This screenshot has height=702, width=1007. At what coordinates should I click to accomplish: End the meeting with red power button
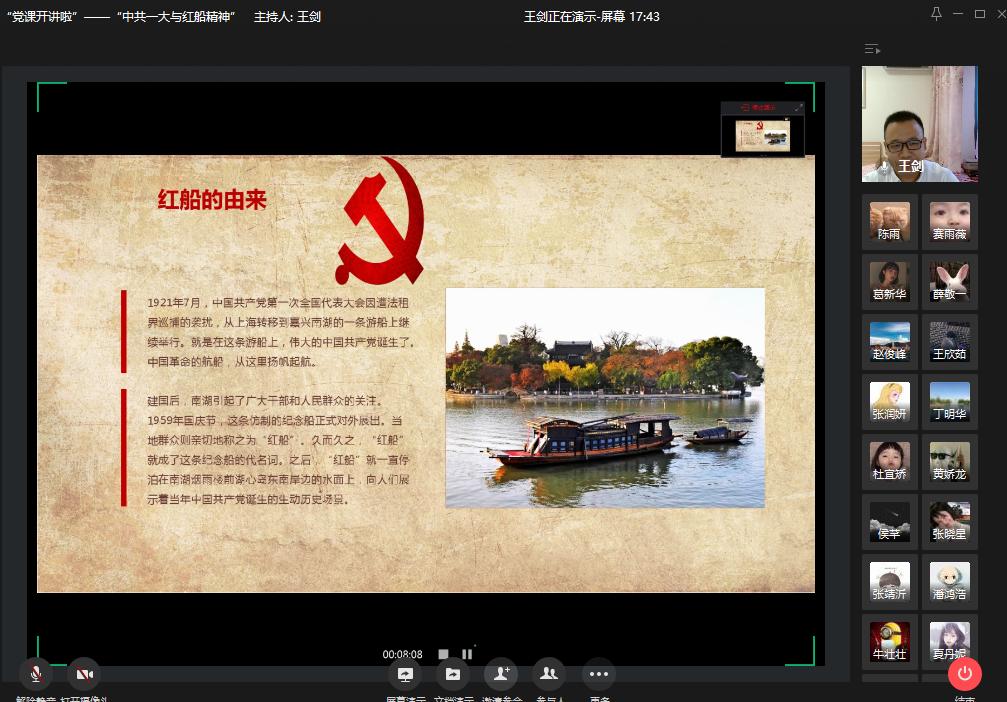coord(964,674)
